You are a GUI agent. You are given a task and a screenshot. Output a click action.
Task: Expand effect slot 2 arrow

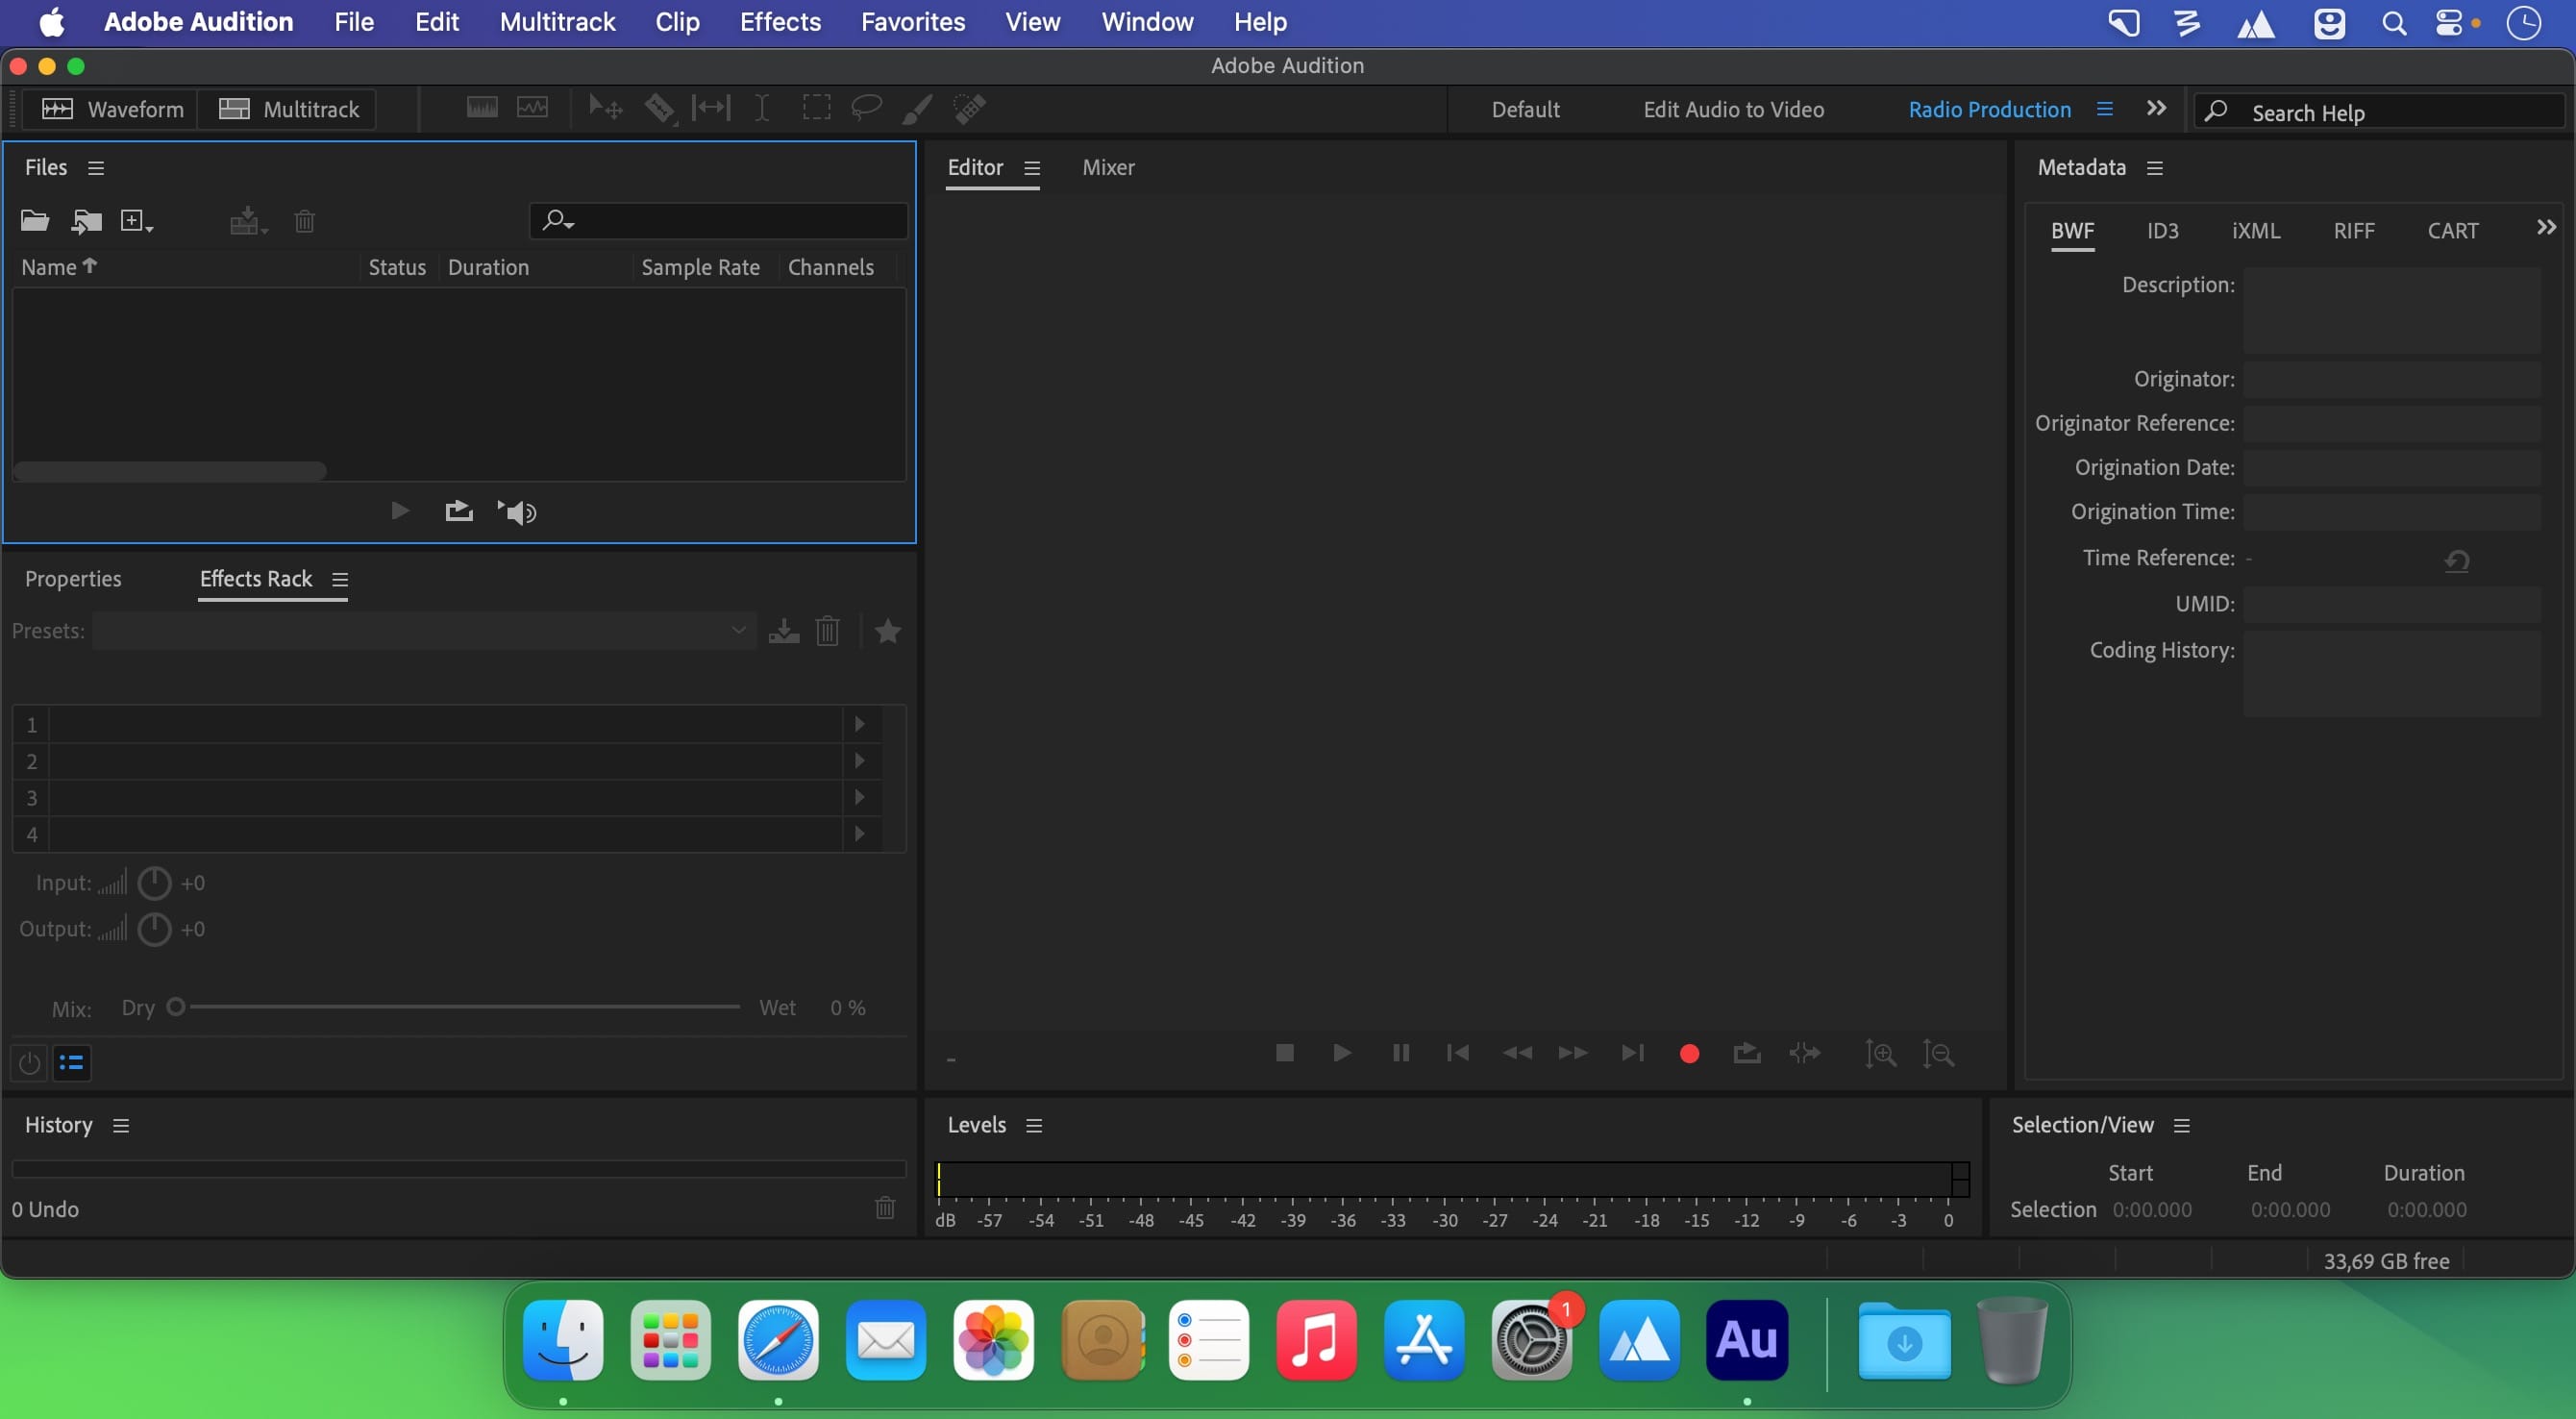pos(860,761)
